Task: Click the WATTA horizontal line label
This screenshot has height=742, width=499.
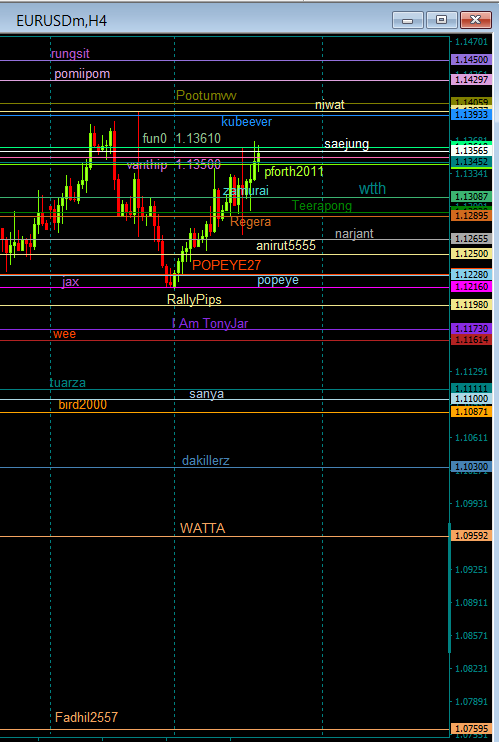Action: [203, 528]
